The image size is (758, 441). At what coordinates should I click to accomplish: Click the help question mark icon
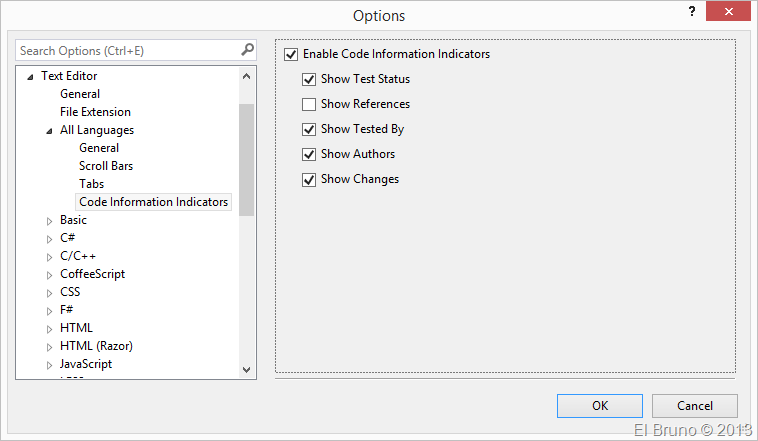click(x=691, y=12)
